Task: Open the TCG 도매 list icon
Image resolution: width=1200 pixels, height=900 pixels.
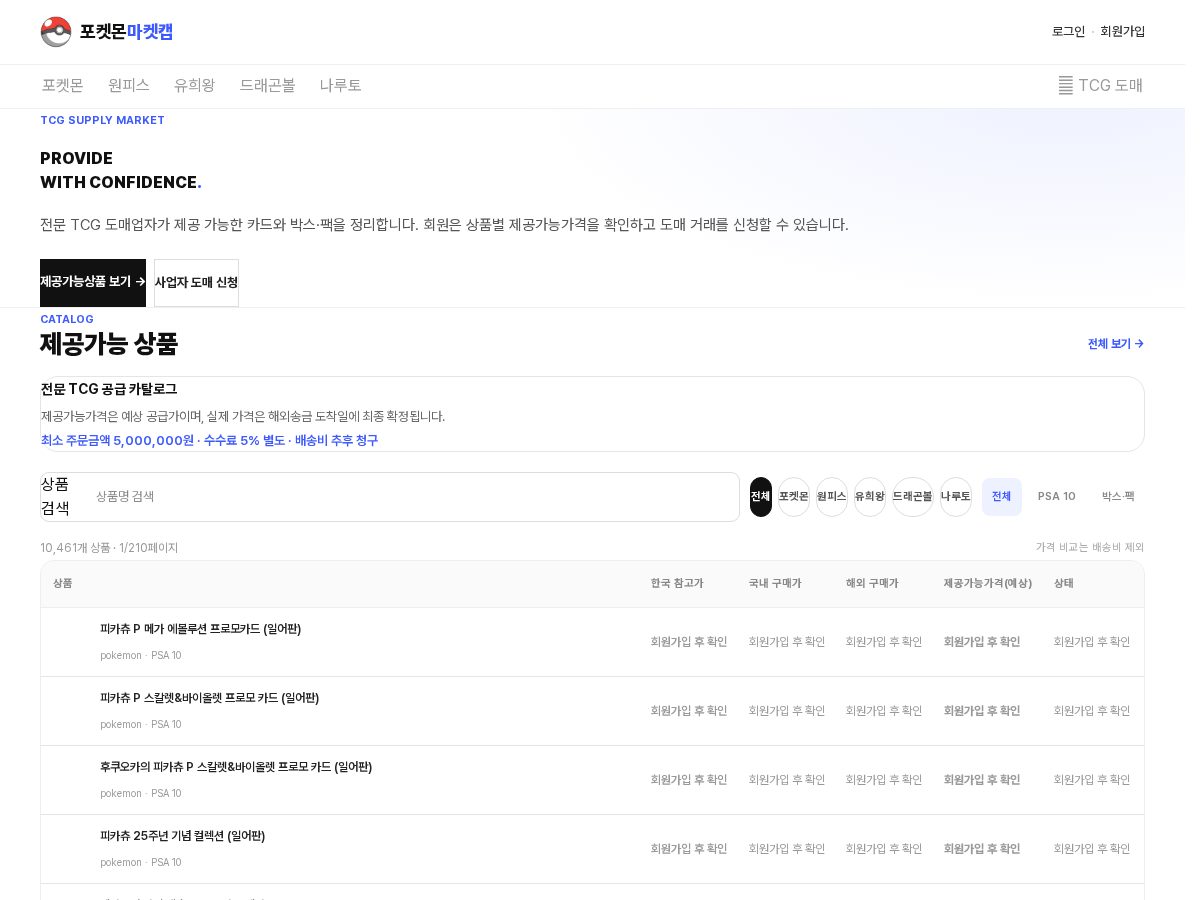Action: pos(1066,86)
